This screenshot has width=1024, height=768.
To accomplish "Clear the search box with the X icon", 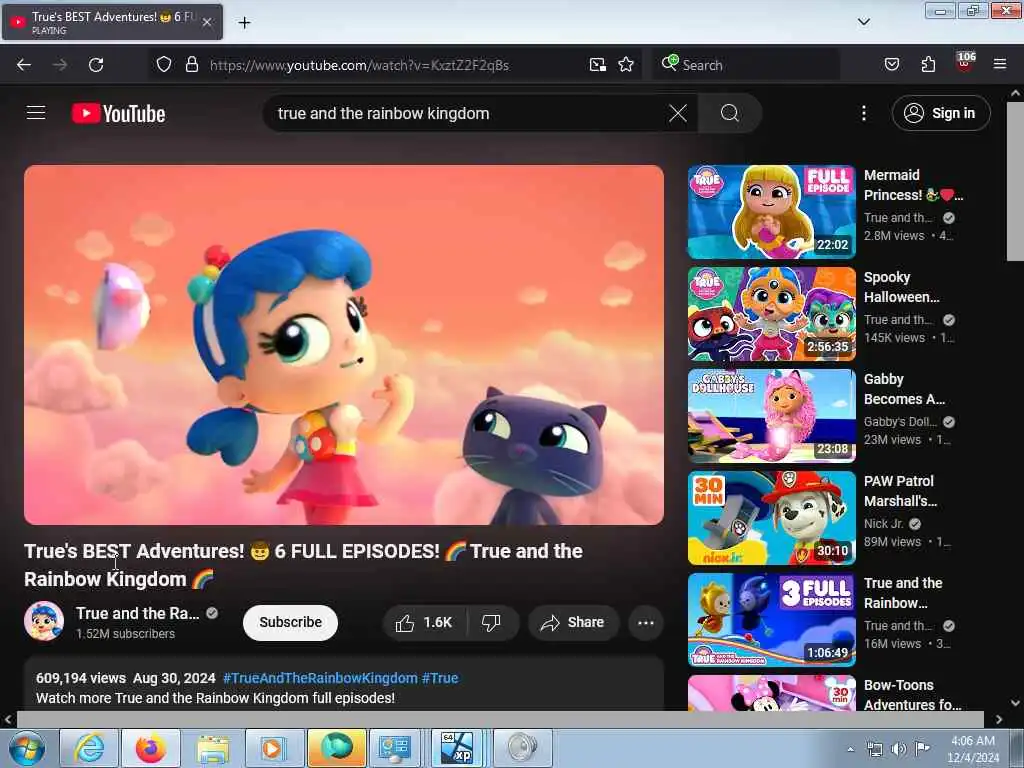I will [678, 114].
